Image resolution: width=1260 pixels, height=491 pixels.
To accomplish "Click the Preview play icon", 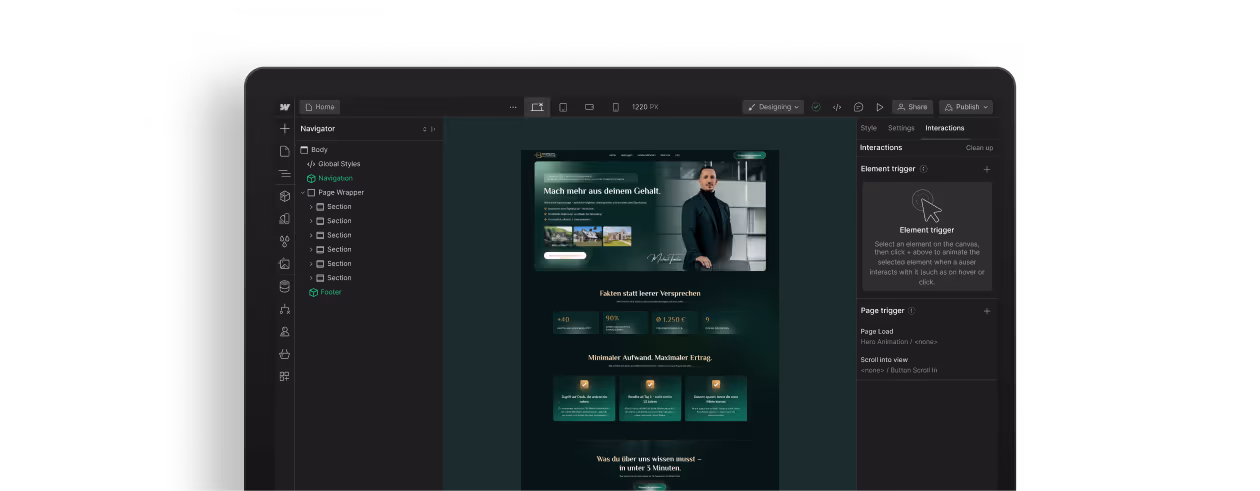I will 880,107.
